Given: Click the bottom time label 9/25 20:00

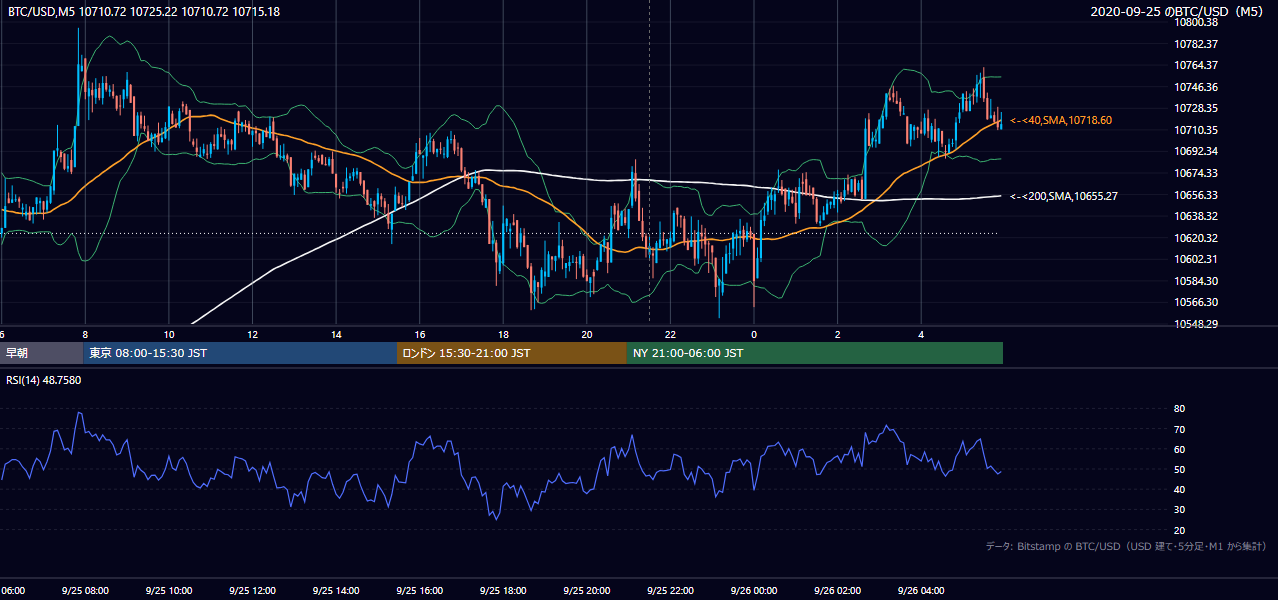Looking at the screenshot, I should tap(586, 591).
